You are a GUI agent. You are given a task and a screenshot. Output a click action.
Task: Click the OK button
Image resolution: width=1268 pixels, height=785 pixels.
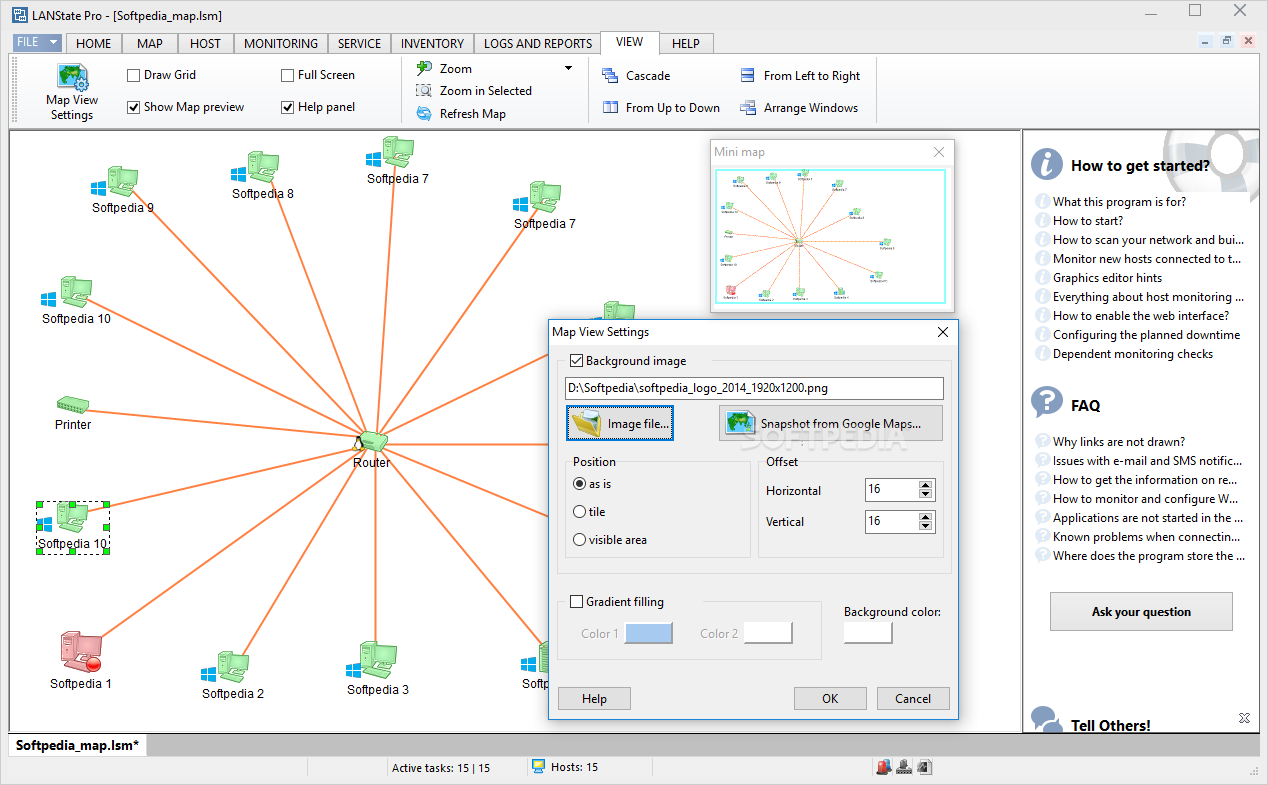[830, 699]
